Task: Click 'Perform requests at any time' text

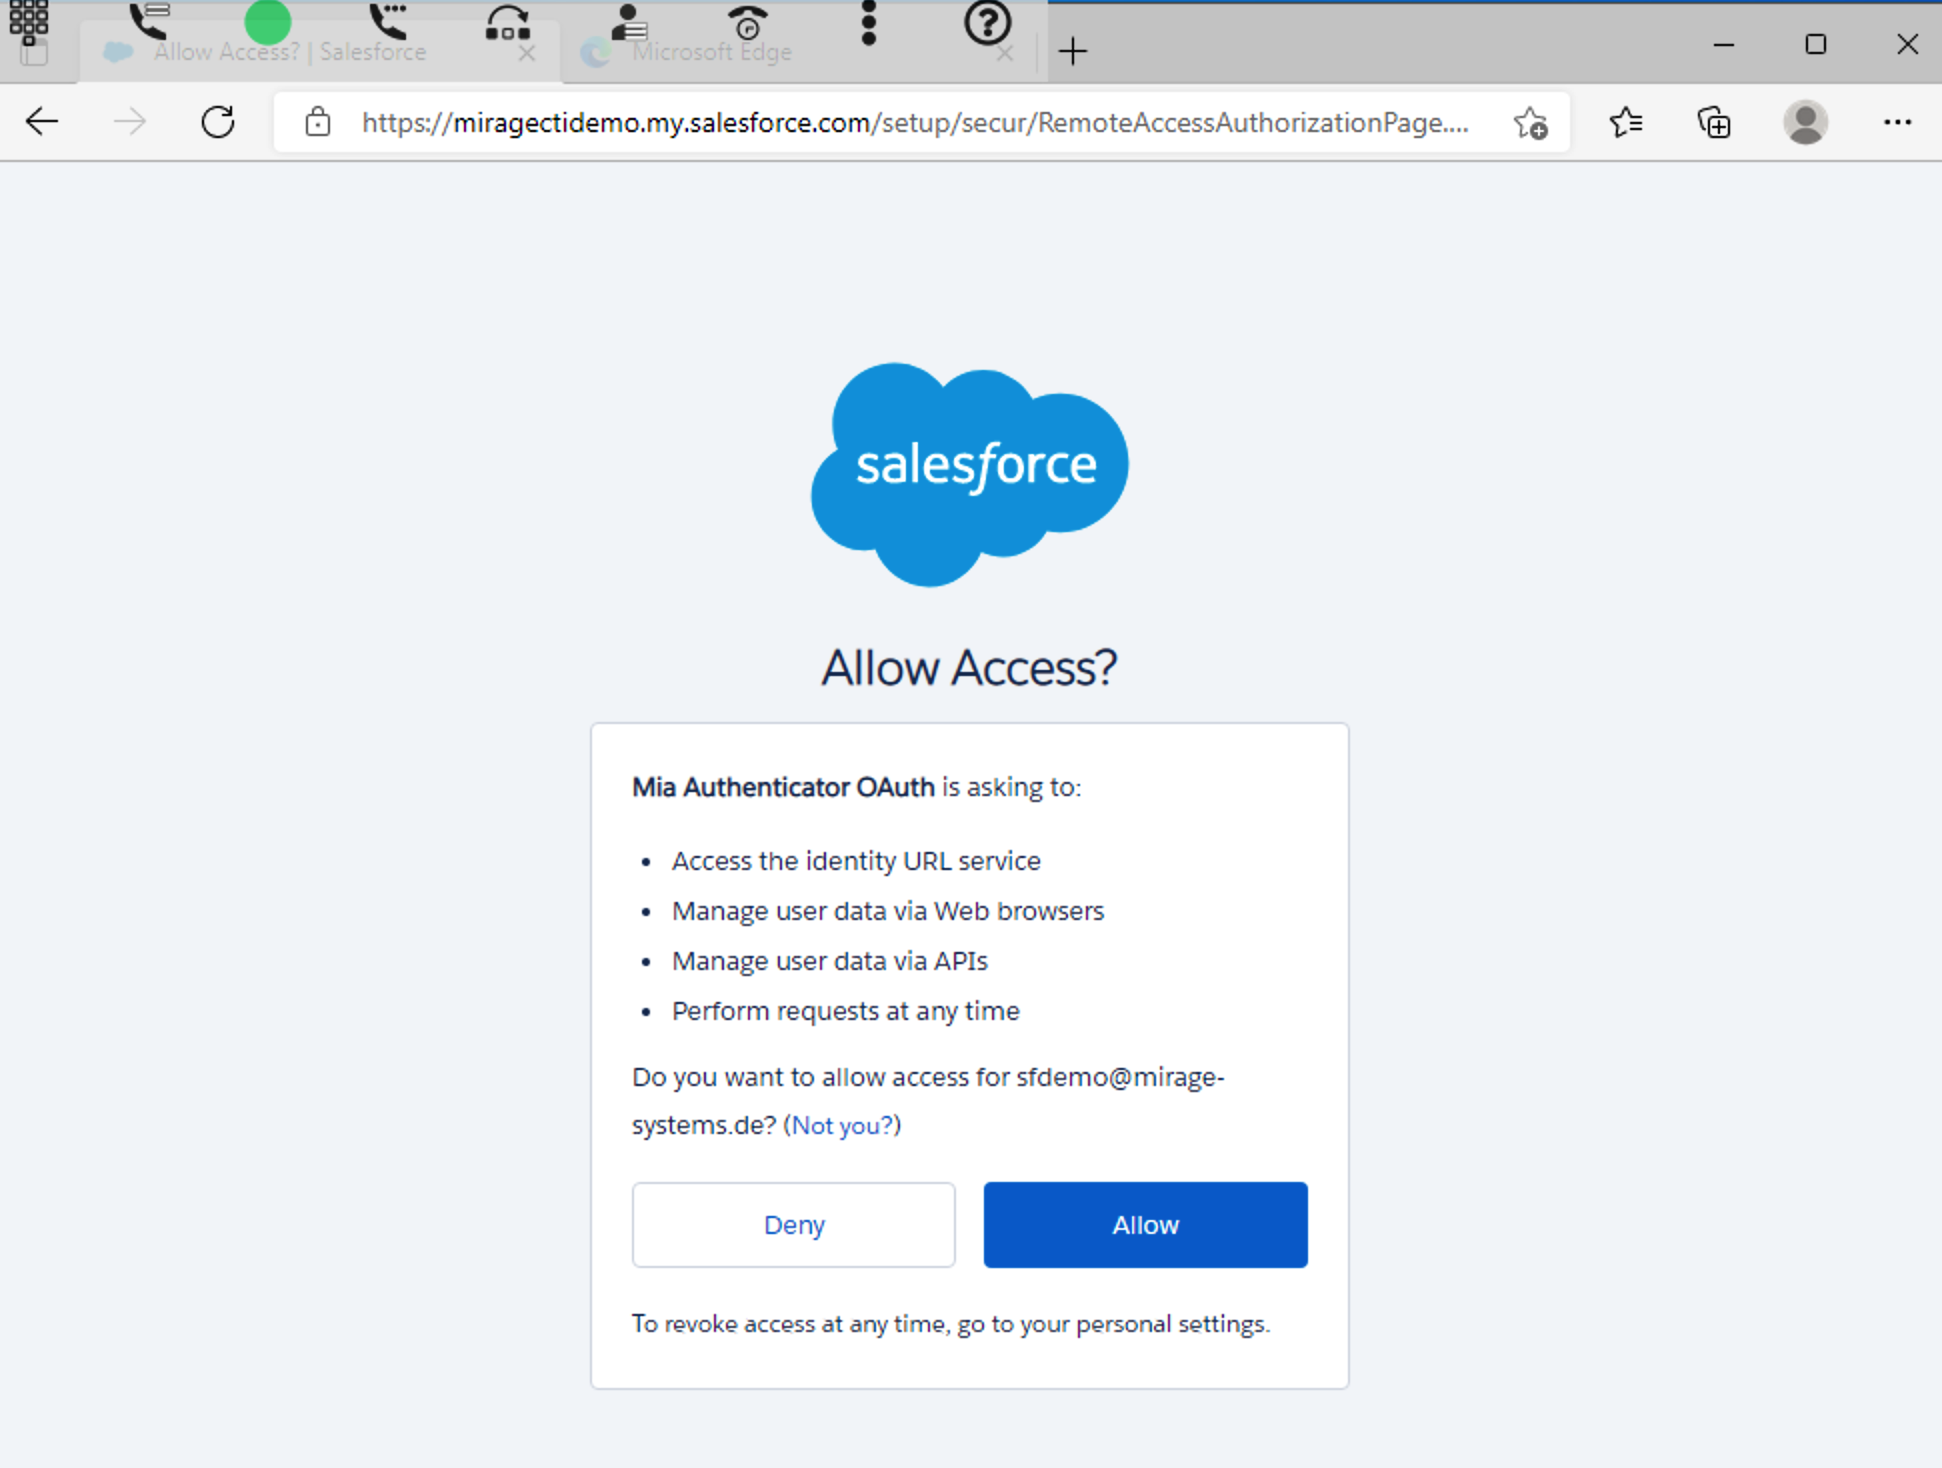Action: (x=846, y=1011)
